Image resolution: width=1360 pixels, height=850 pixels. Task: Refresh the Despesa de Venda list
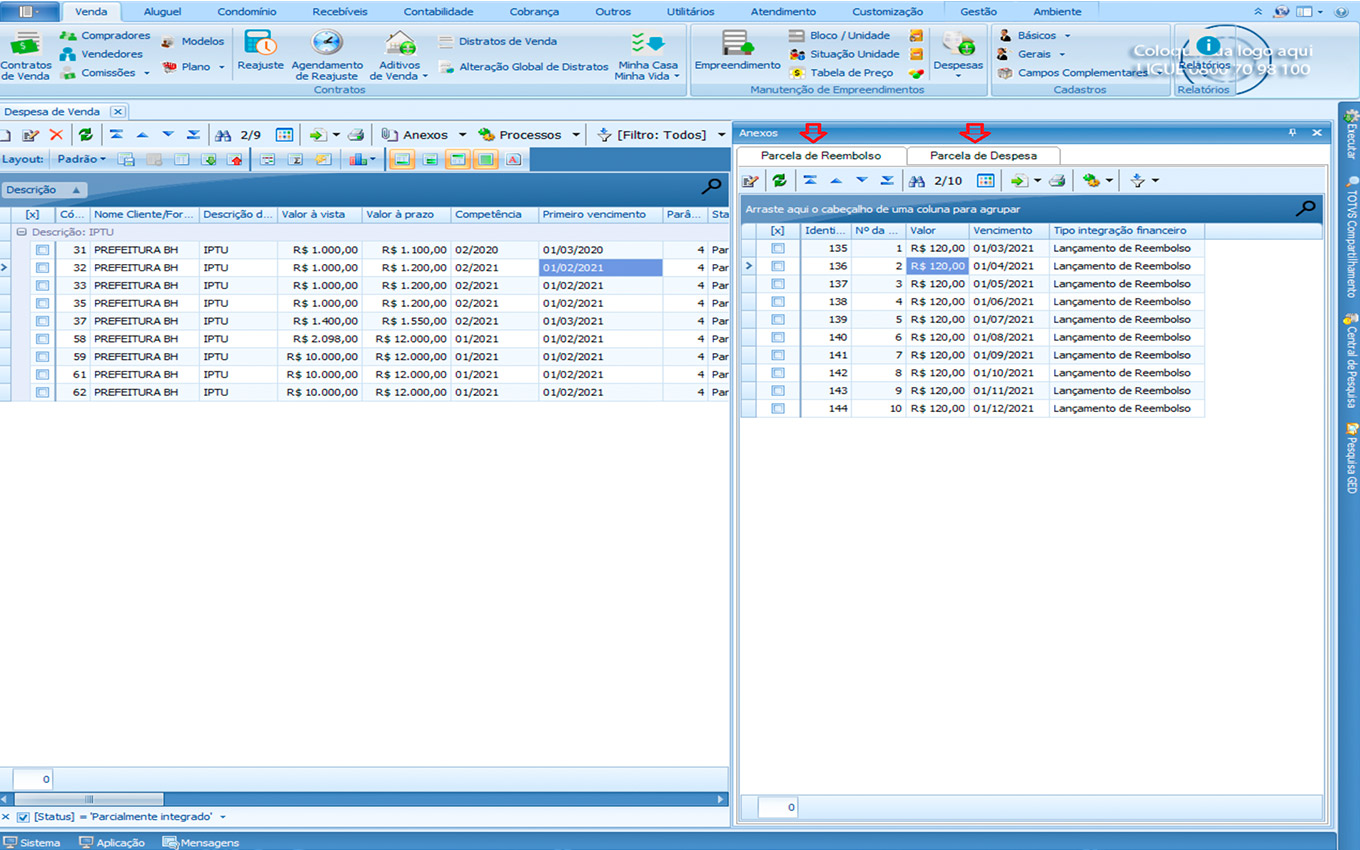[85, 135]
